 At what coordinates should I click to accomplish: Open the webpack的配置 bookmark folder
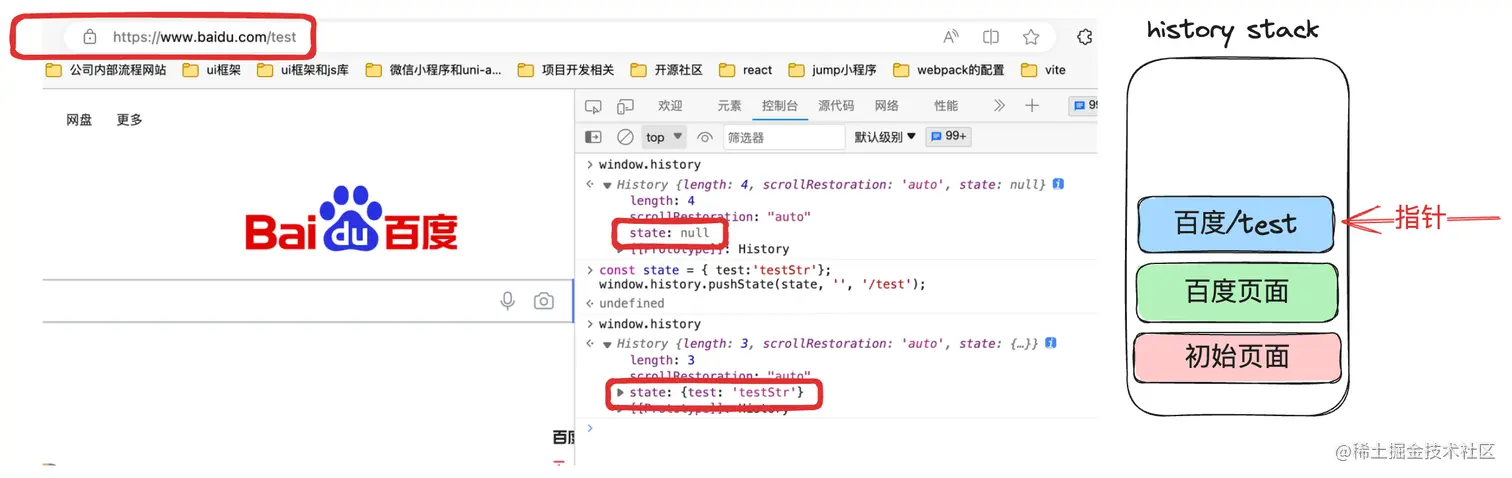pos(948,70)
